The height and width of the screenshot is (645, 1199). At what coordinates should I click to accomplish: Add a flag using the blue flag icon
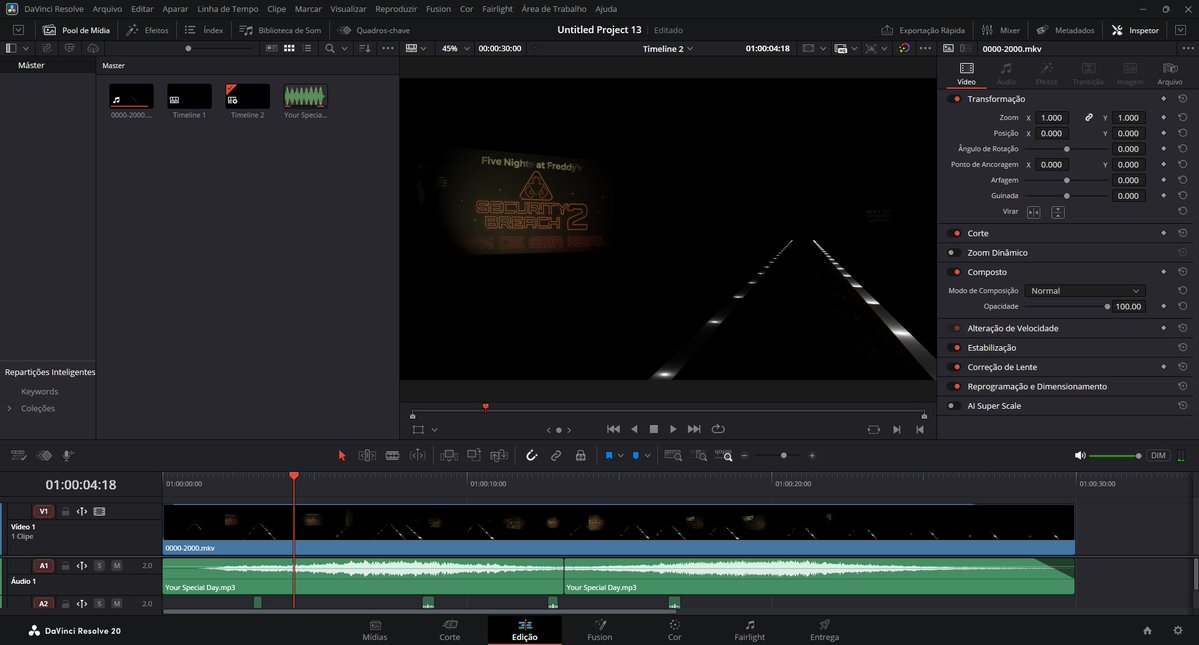610,455
